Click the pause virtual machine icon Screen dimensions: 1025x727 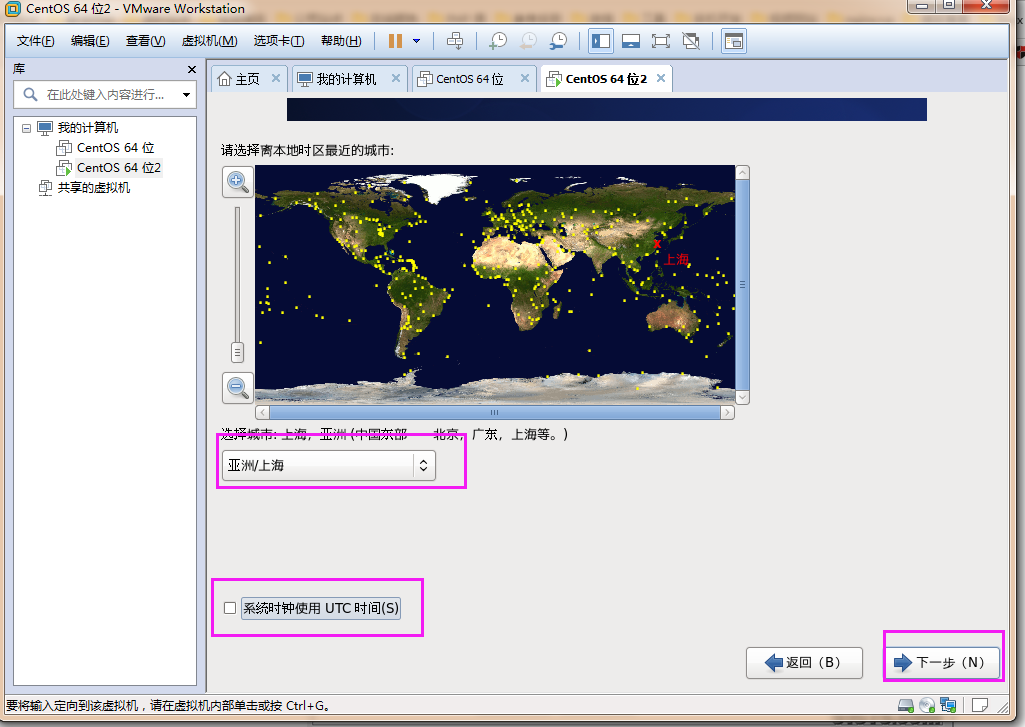394,41
